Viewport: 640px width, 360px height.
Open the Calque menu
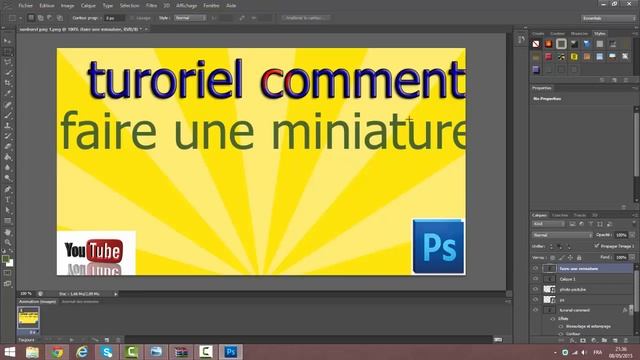click(88, 6)
